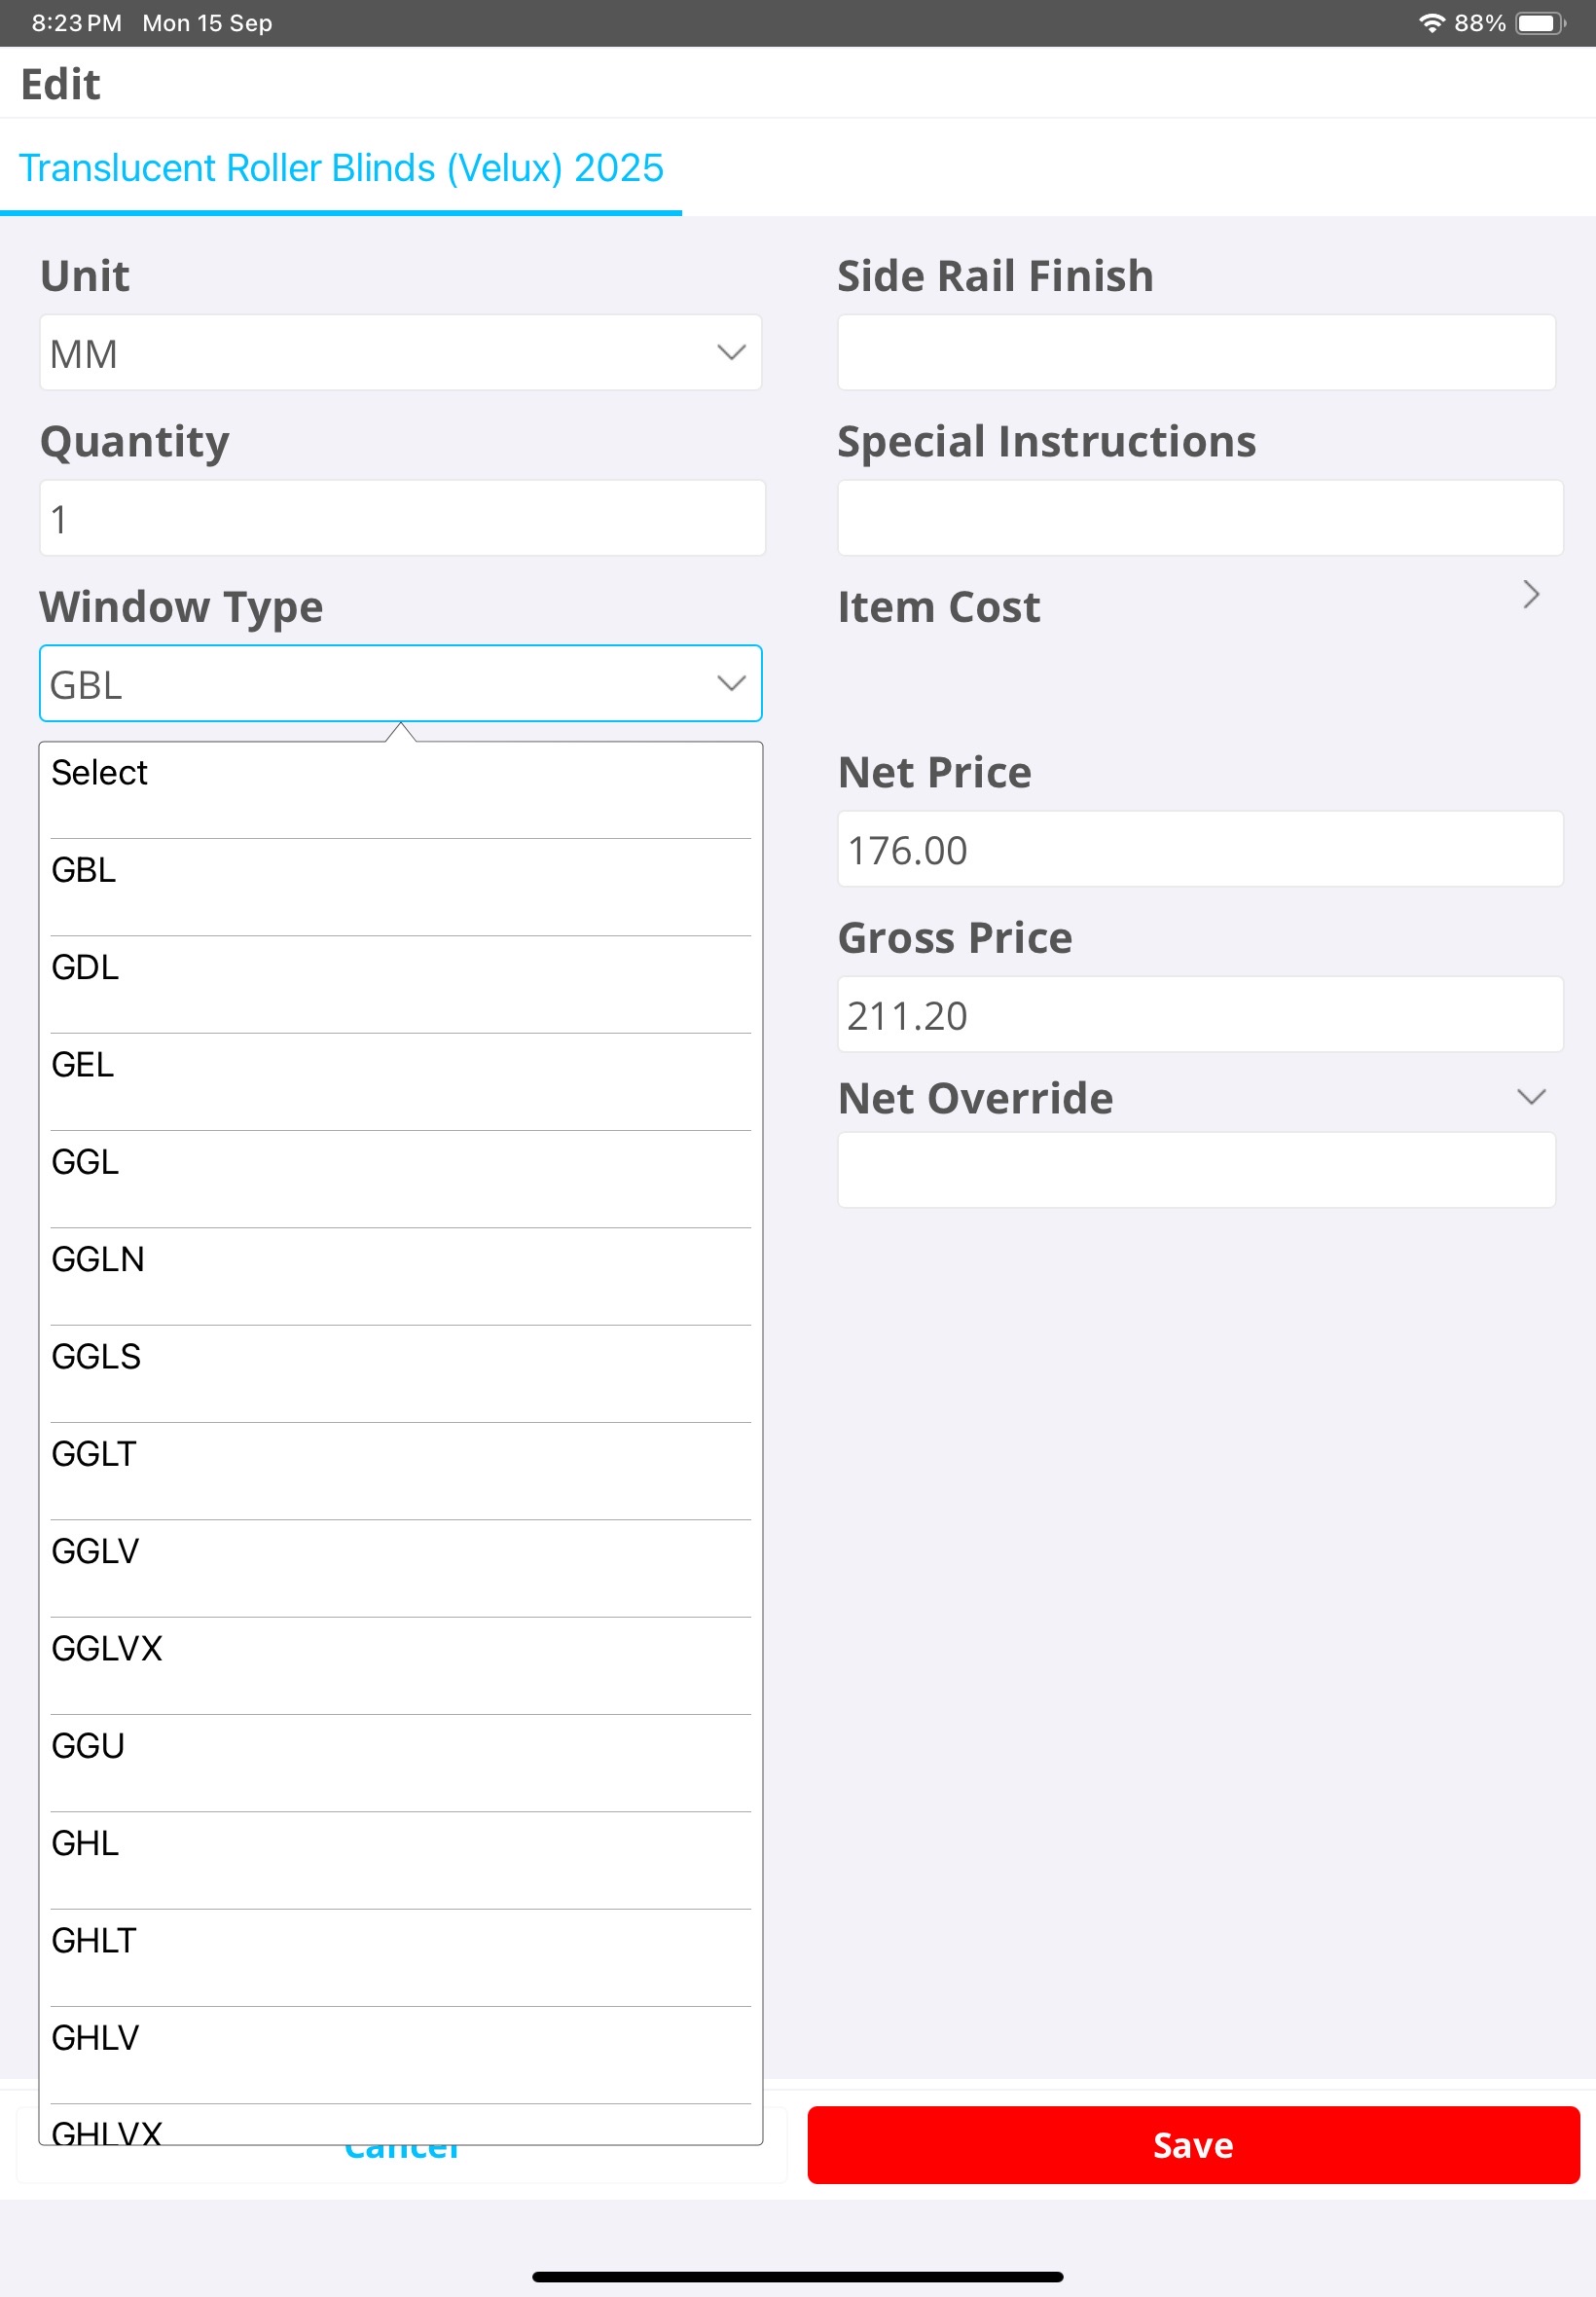Choose the GGLS window type
Image resolution: width=1596 pixels, height=2297 pixels.
coord(400,1357)
